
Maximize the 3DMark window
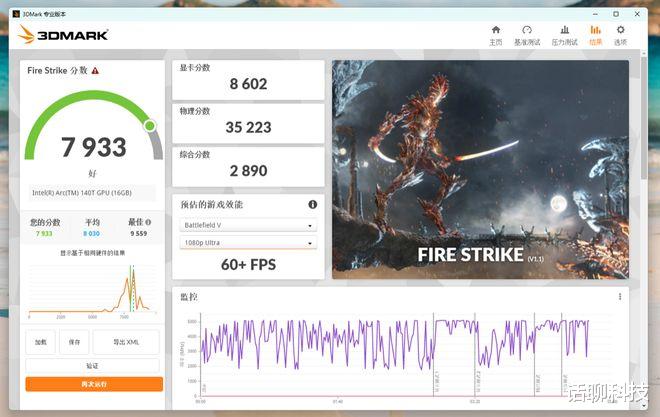(616, 14)
